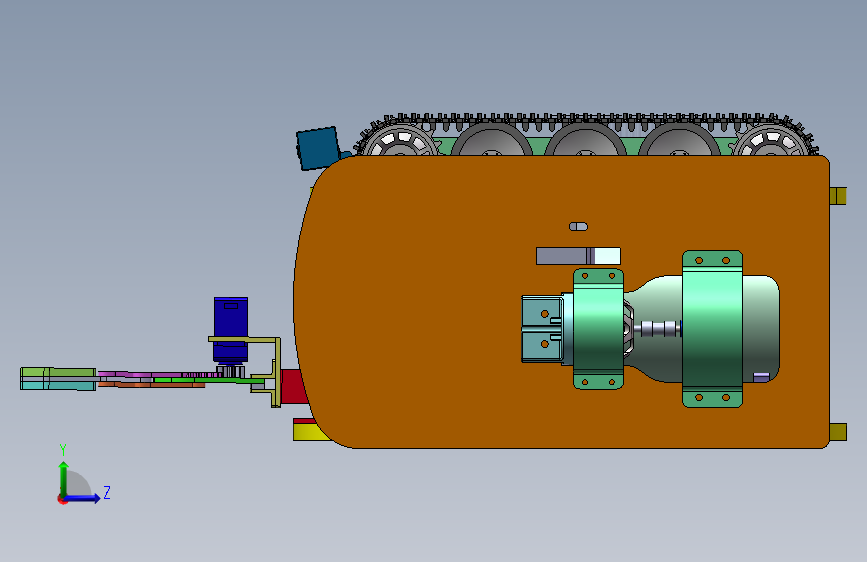The width and height of the screenshot is (867, 562).
Task: Click the green Y axis arrow
Action: point(64,478)
